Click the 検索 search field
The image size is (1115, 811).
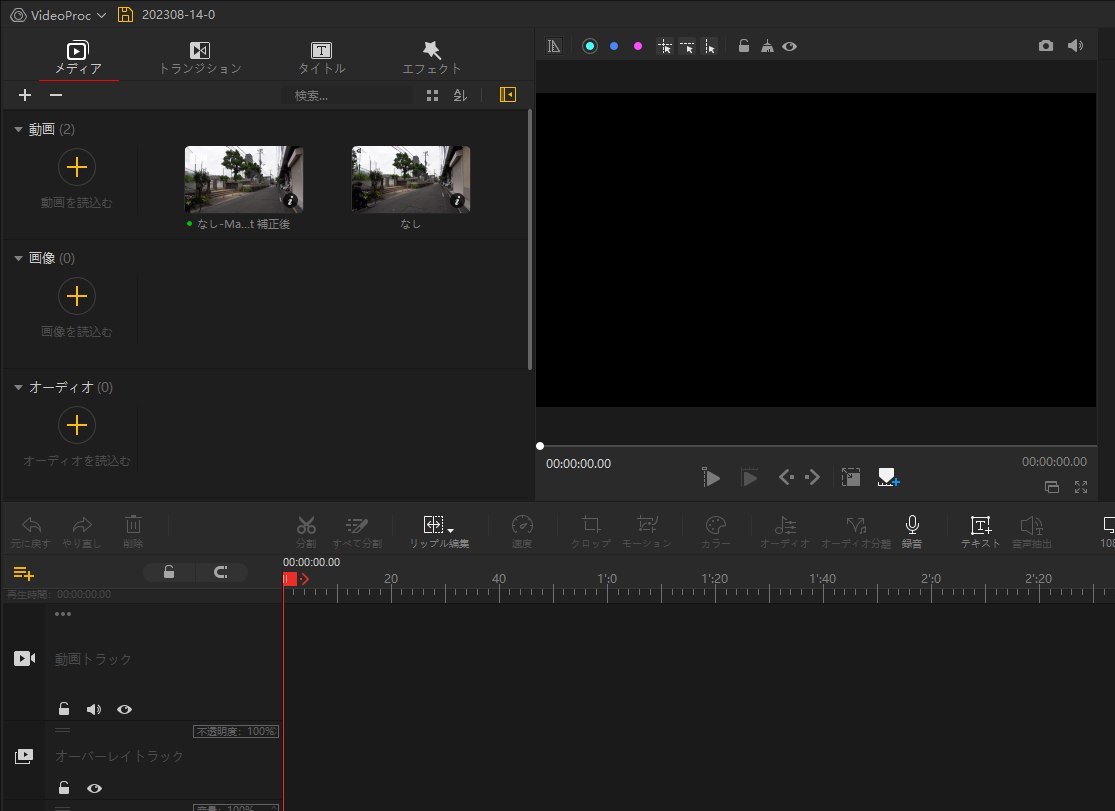tap(347, 95)
